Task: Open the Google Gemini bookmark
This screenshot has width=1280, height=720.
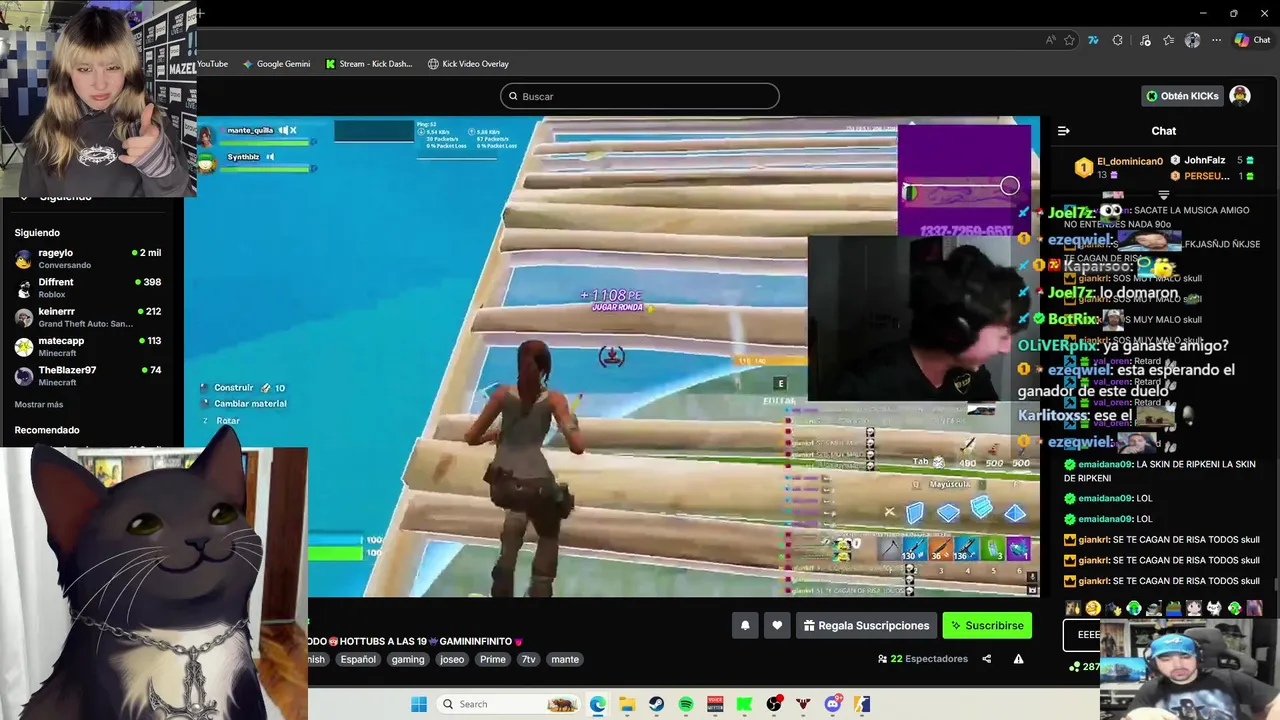Action: click(276, 64)
